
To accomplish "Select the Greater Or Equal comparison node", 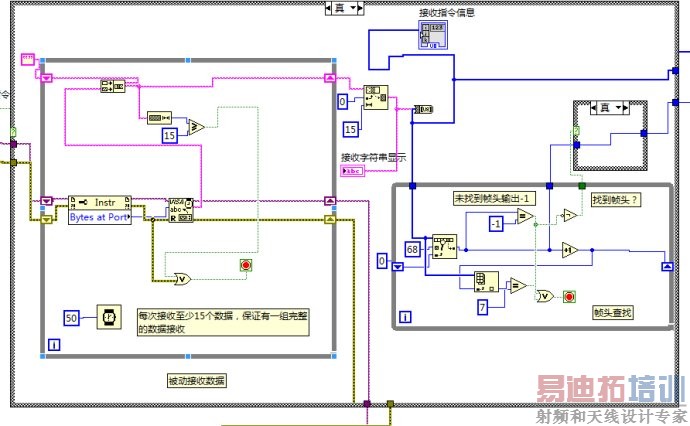I will point(196,128).
